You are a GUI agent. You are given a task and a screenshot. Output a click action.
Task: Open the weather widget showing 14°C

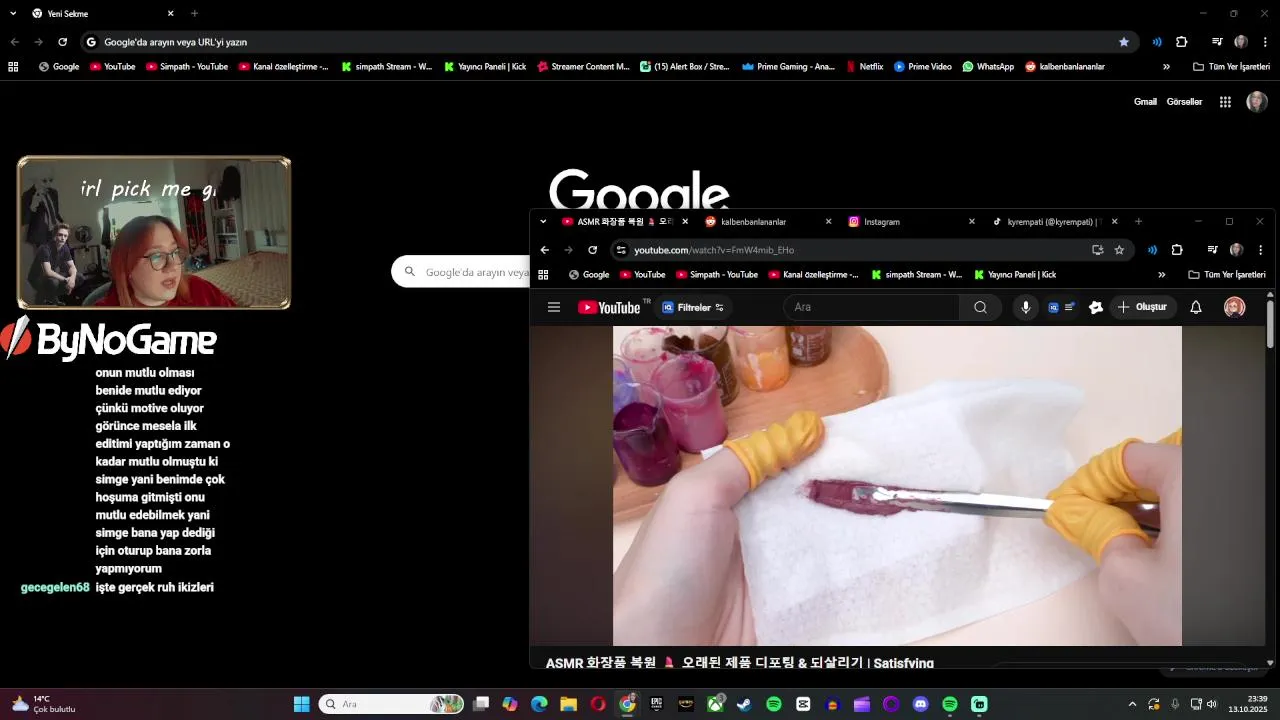click(43, 704)
